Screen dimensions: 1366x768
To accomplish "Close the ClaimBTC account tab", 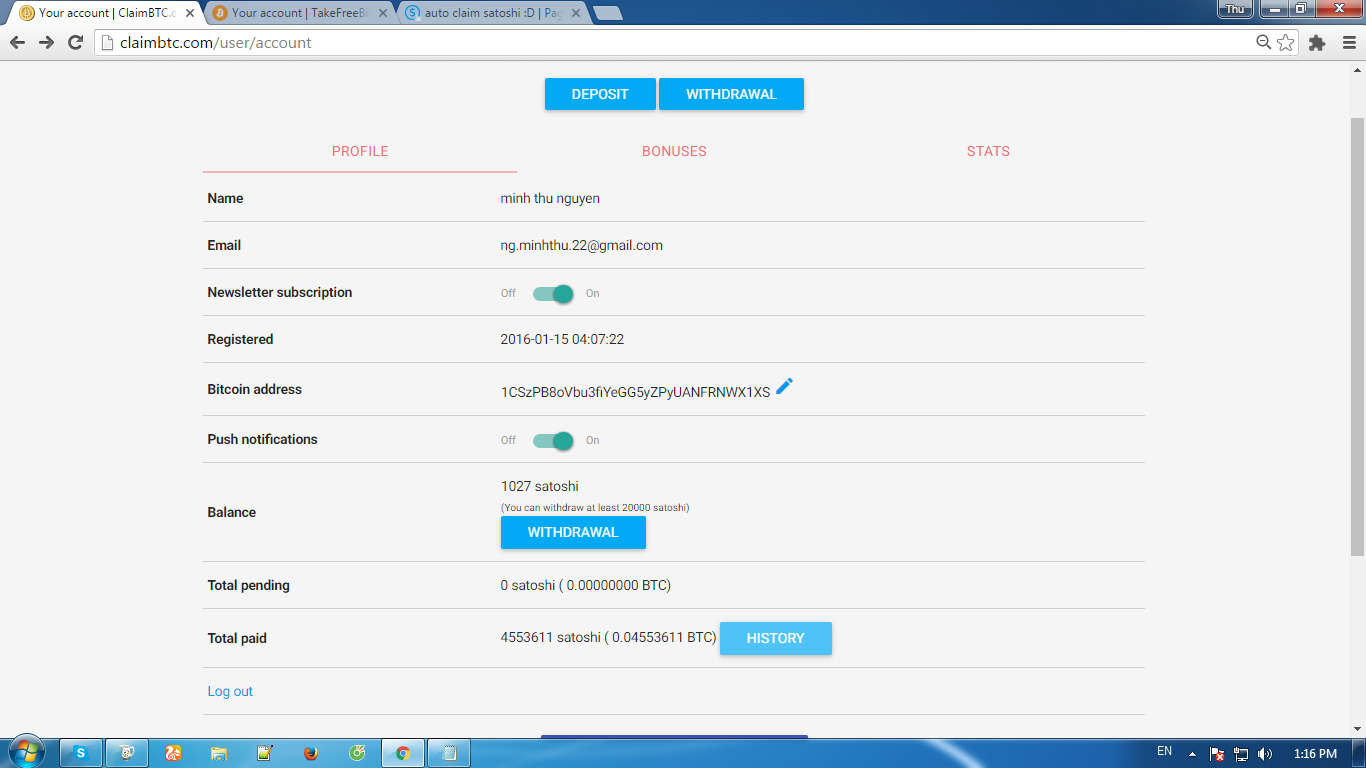I will tap(190, 13).
